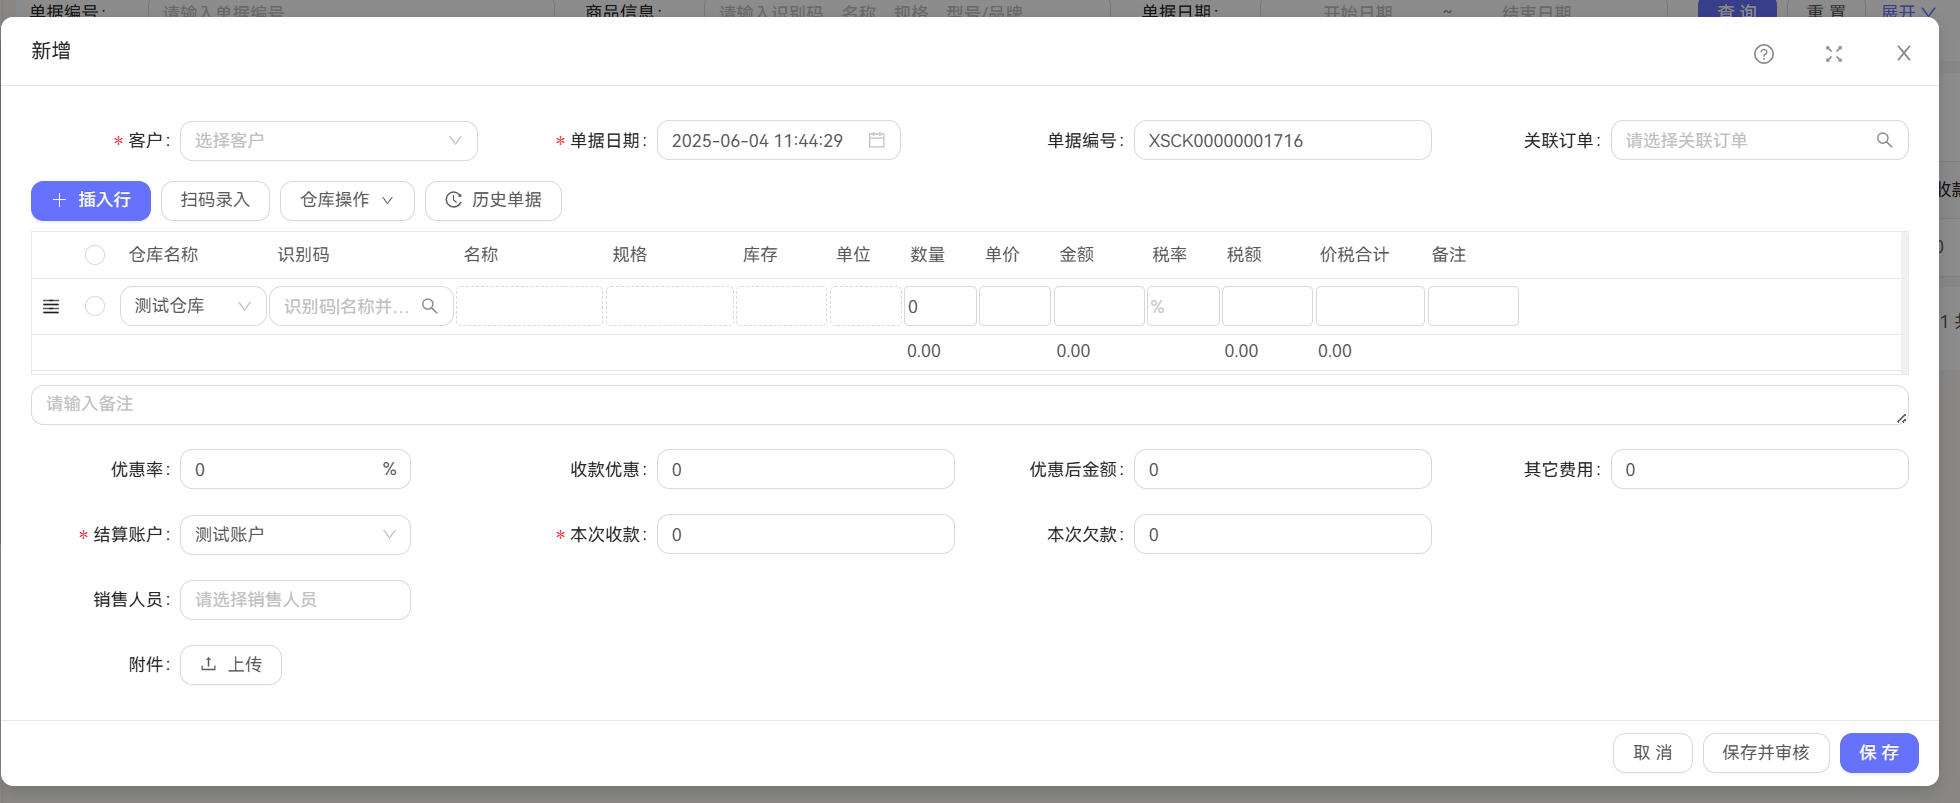Open the calendar icon in 单据日期
The image size is (1960, 803).
coord(876,140)
